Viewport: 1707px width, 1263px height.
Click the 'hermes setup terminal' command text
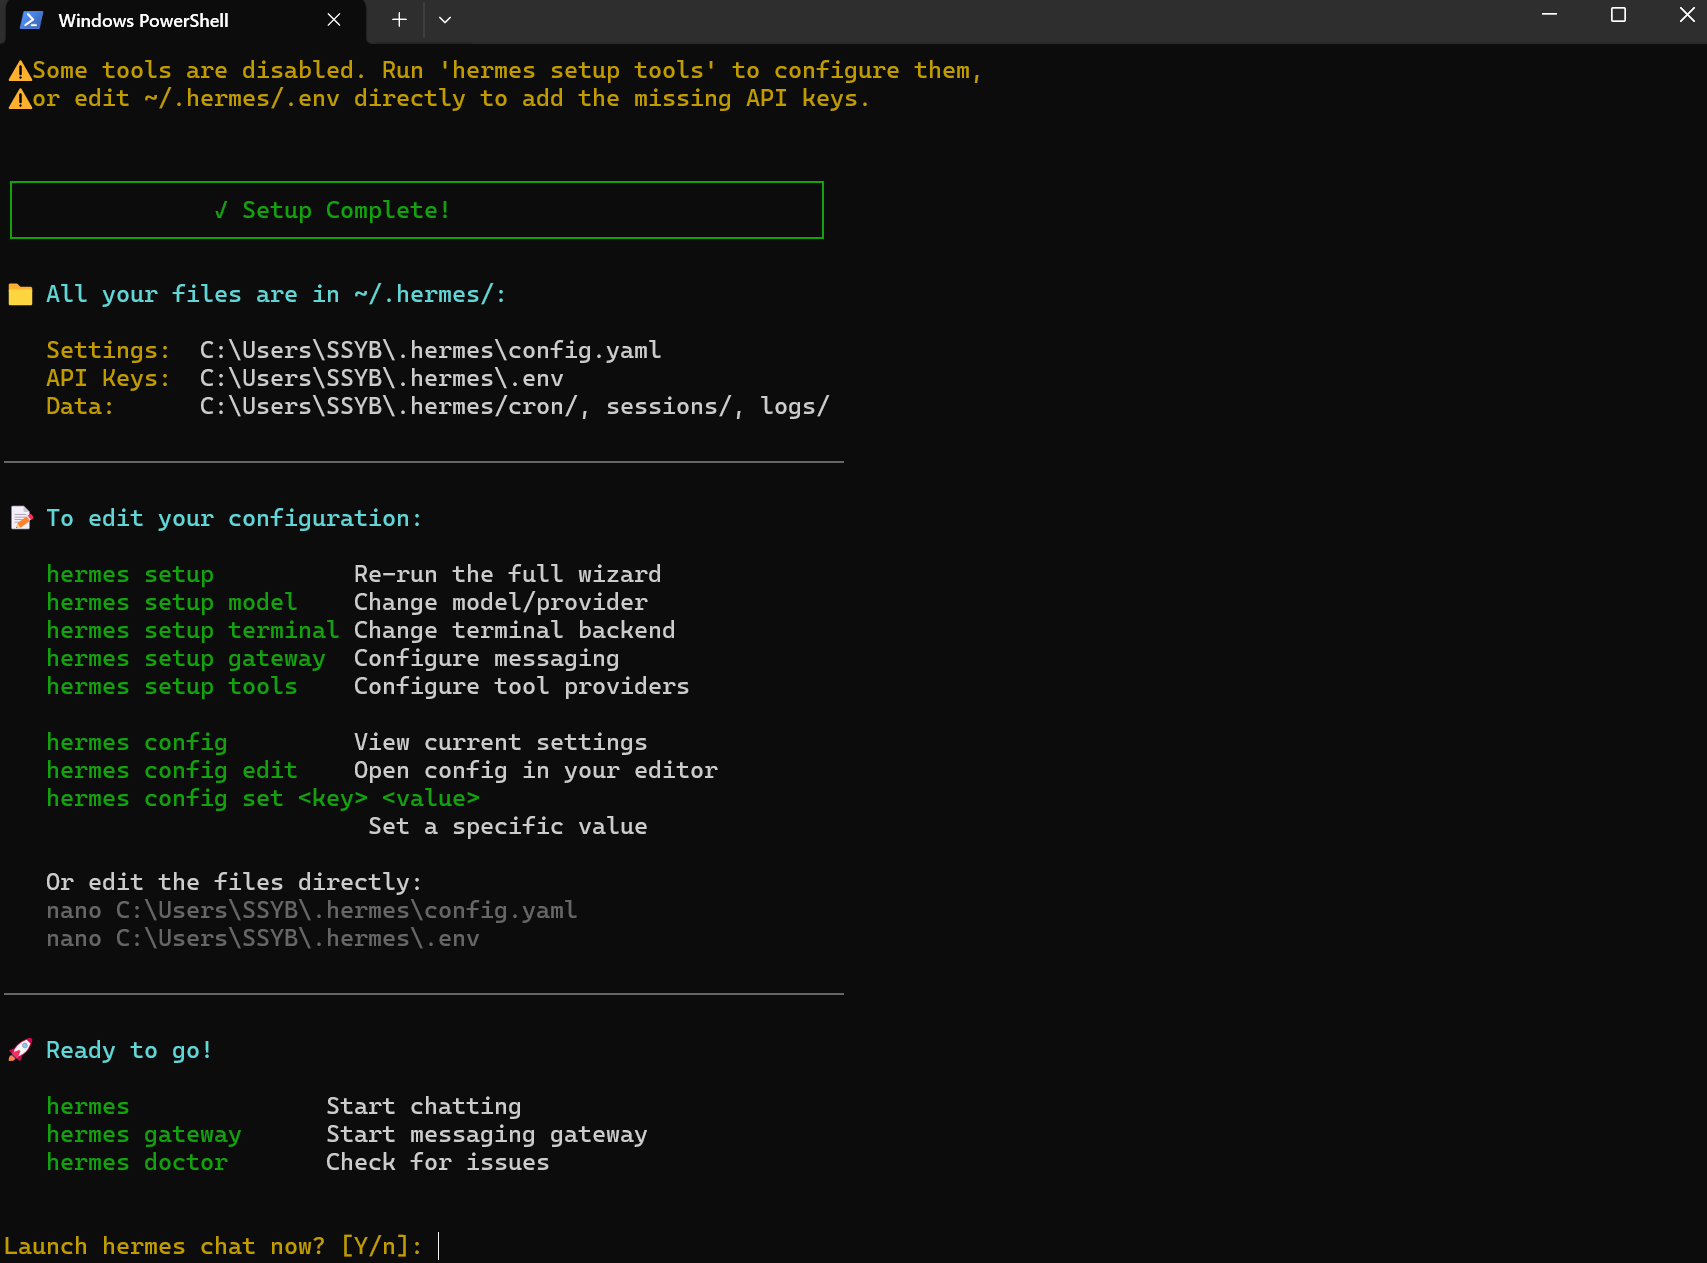click(192, 630)
